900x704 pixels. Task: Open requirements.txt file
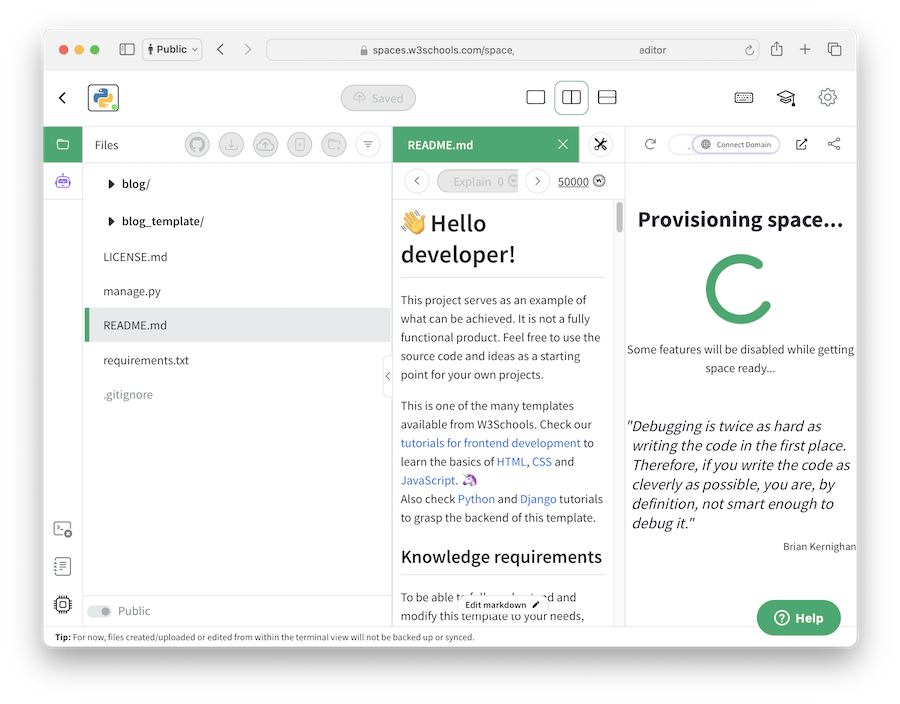click(x=146, y=360)
